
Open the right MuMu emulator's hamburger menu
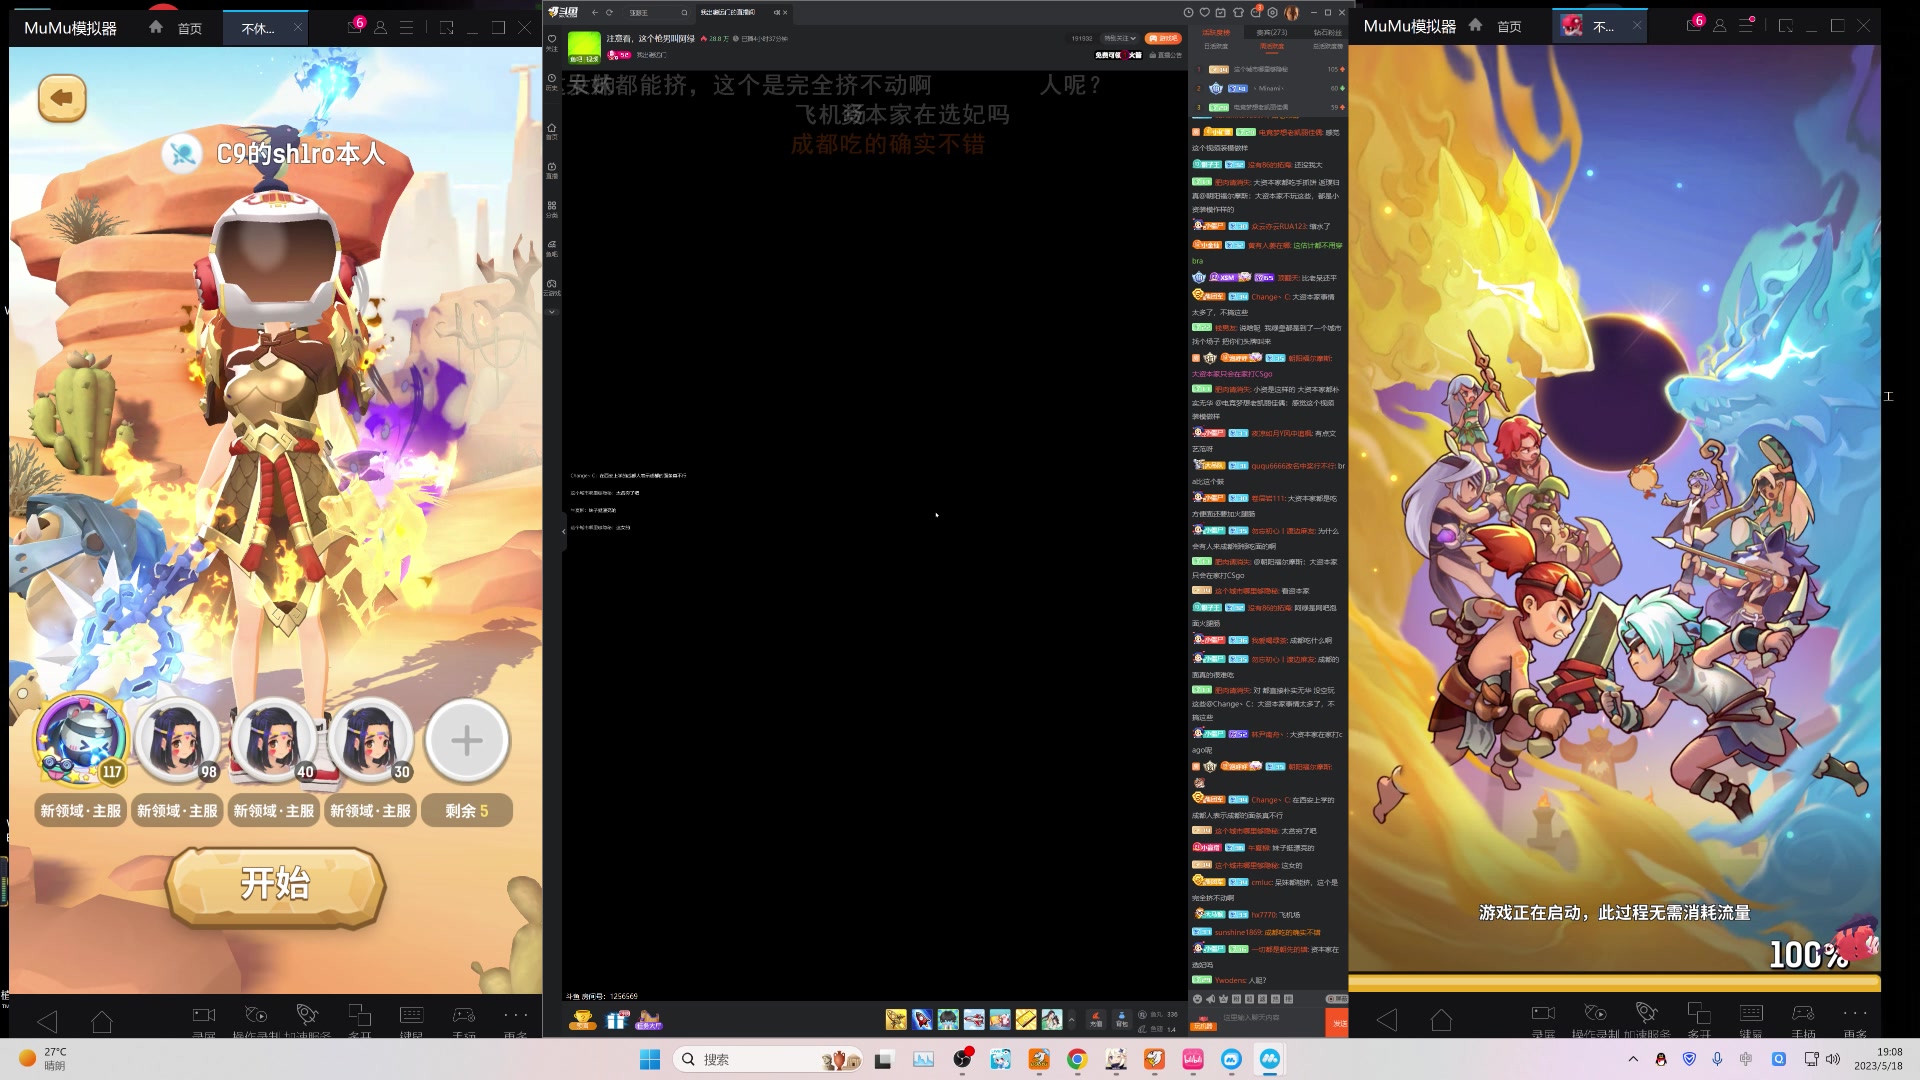coord(1746,27)
